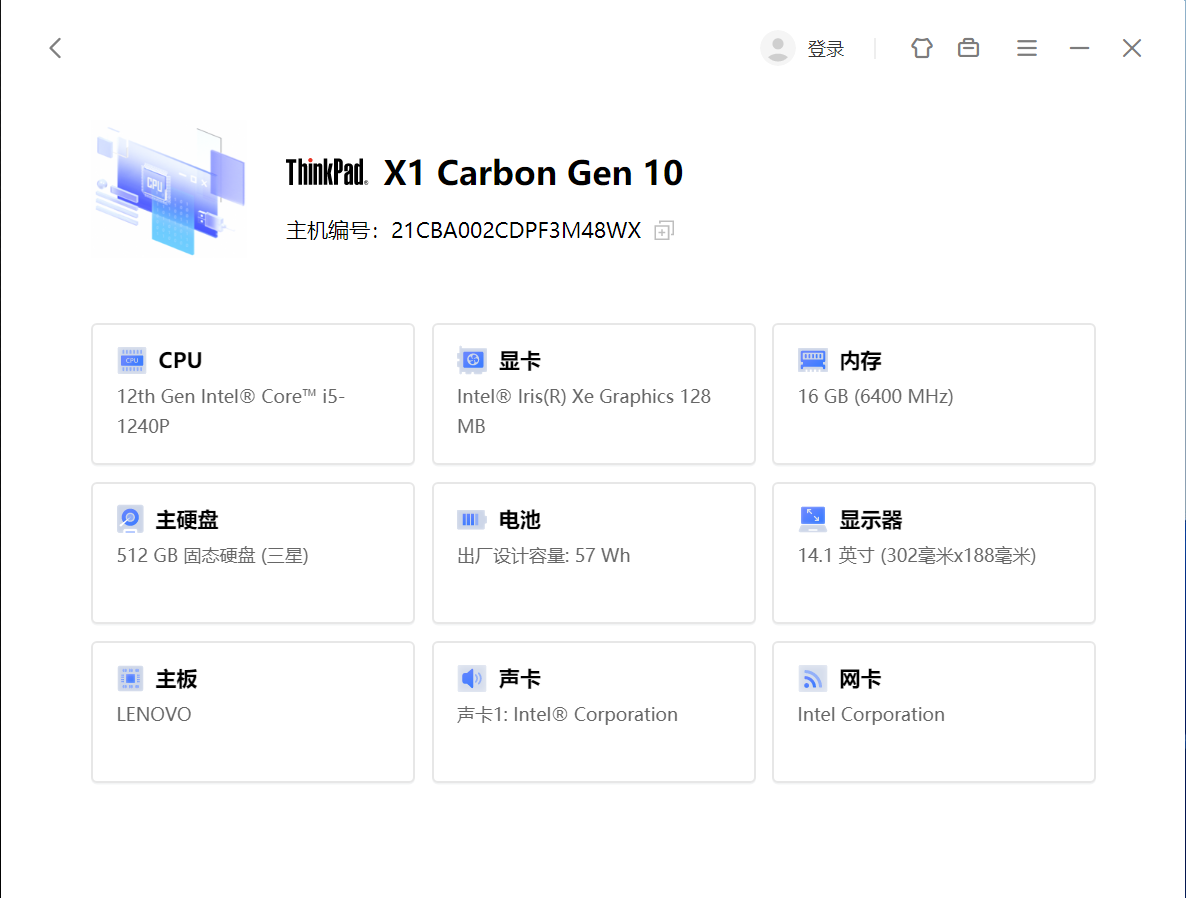Screen dimensions: 1186x898
Task: Click the 显卡 graphics card icon
Action: click(x=472, y=360)
